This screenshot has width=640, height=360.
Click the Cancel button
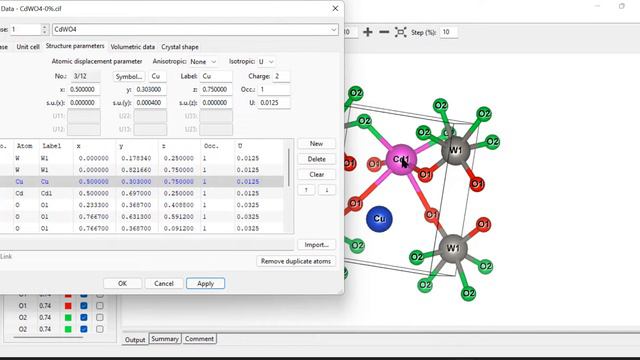164,283
